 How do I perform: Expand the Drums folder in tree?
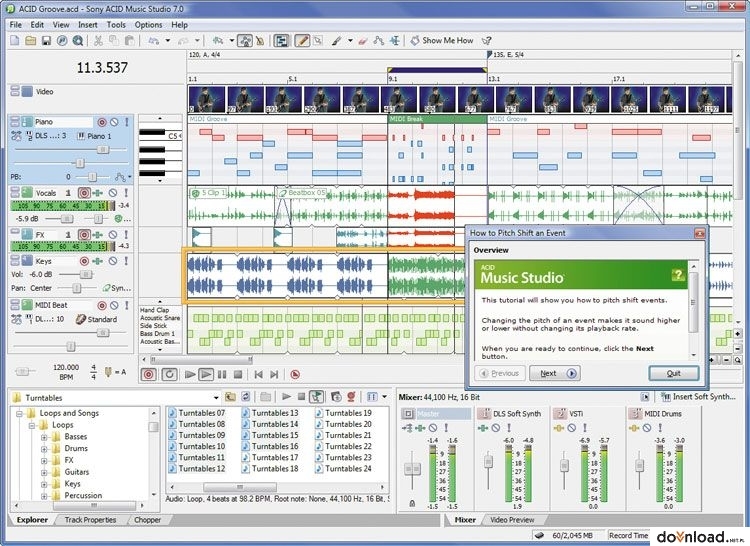44,448
